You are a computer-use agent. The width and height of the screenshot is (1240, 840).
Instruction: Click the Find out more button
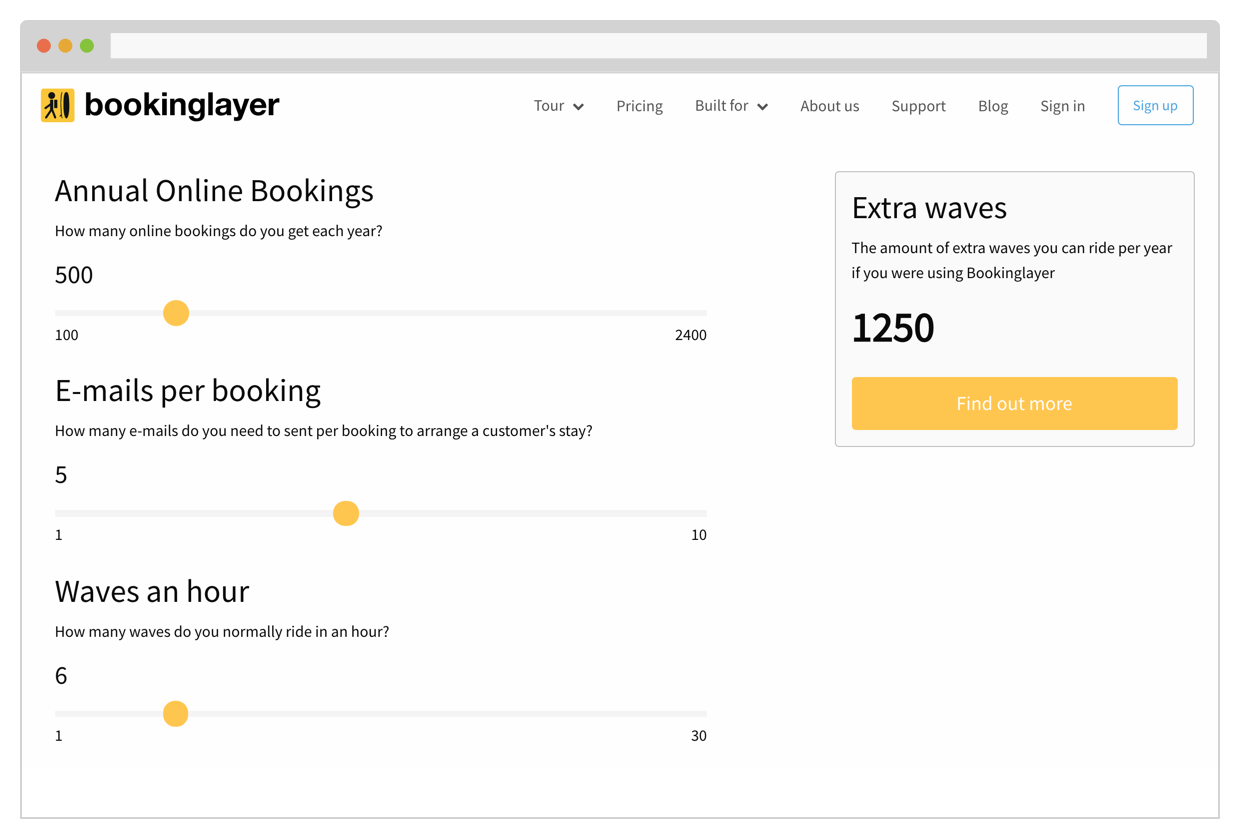1014,403
